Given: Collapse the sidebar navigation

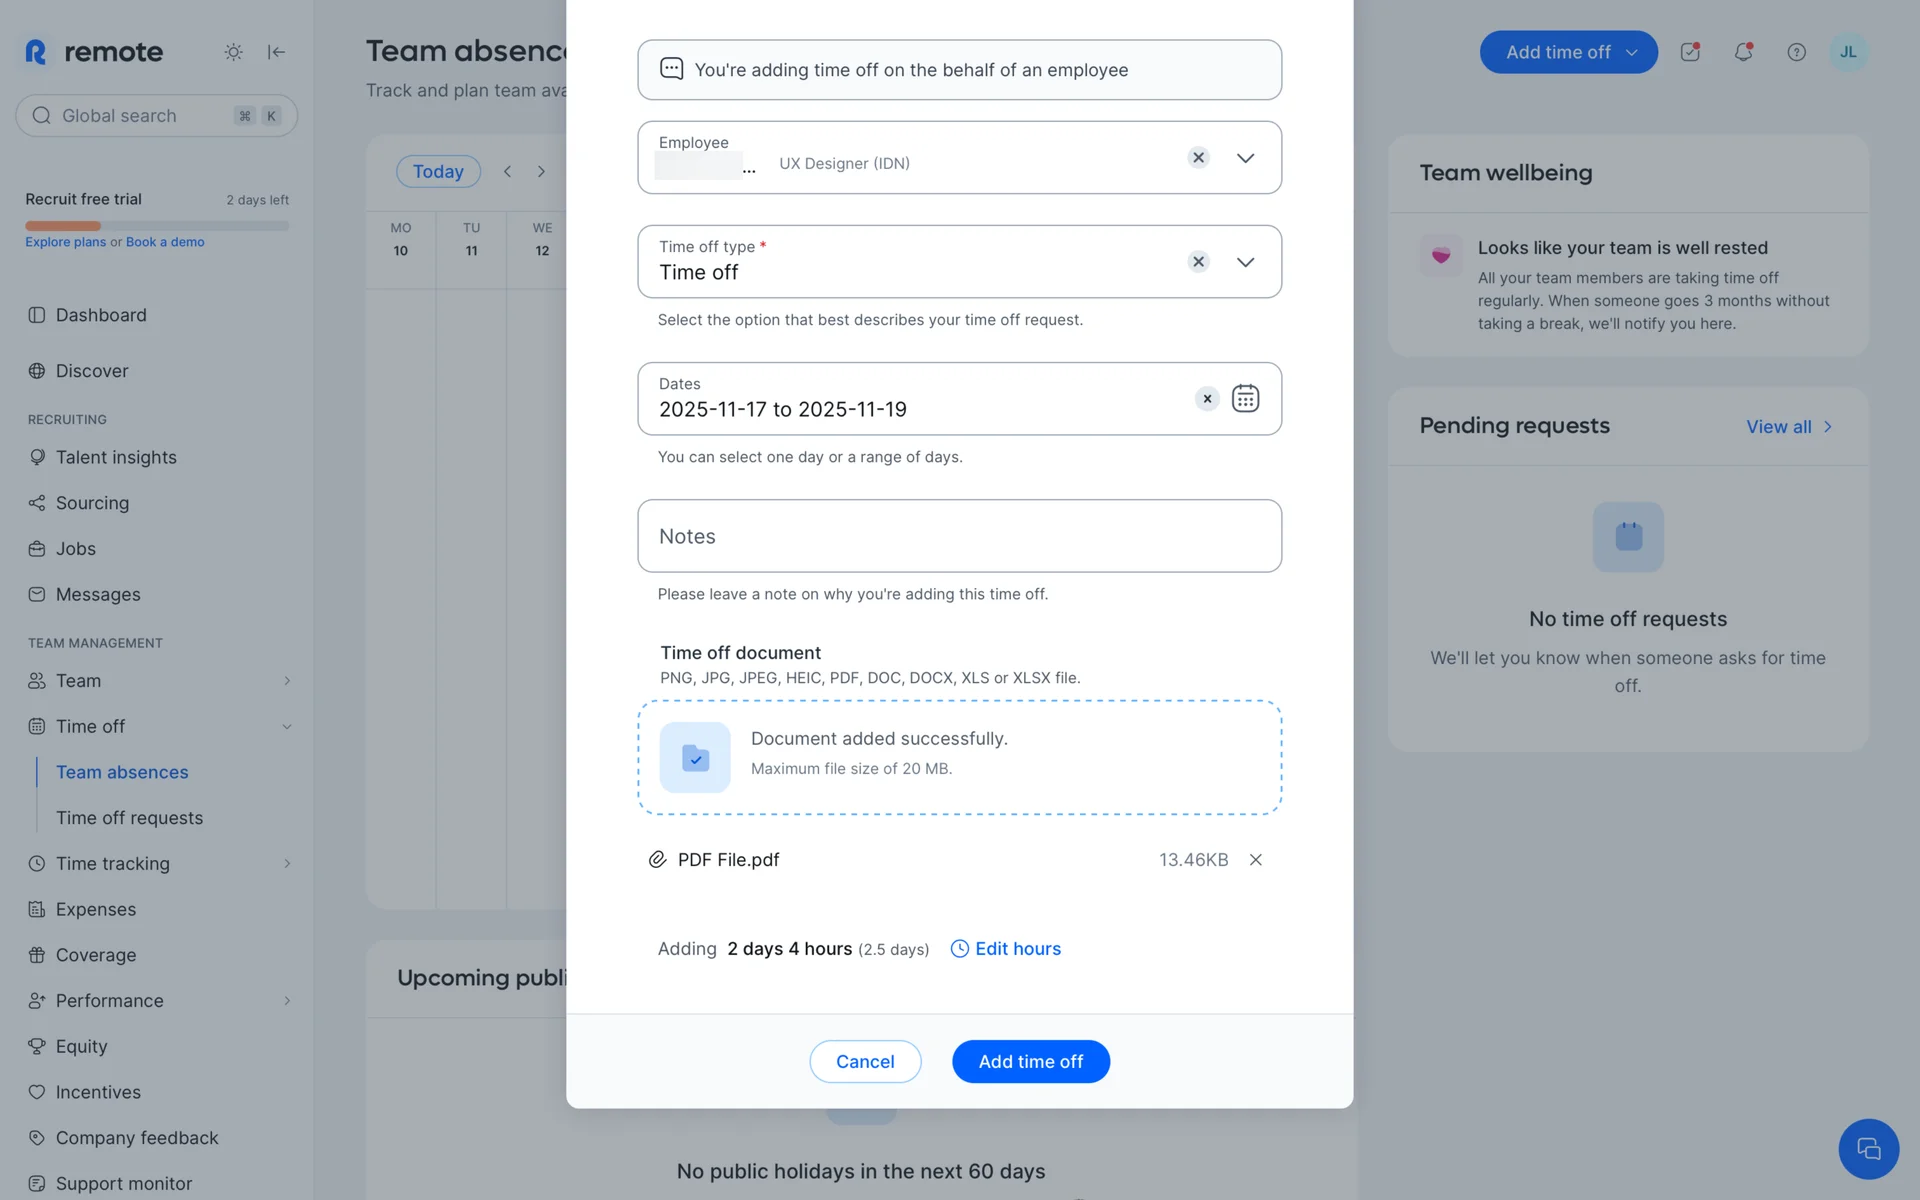Looking at the screenshot, I should [x=276, y=52].
